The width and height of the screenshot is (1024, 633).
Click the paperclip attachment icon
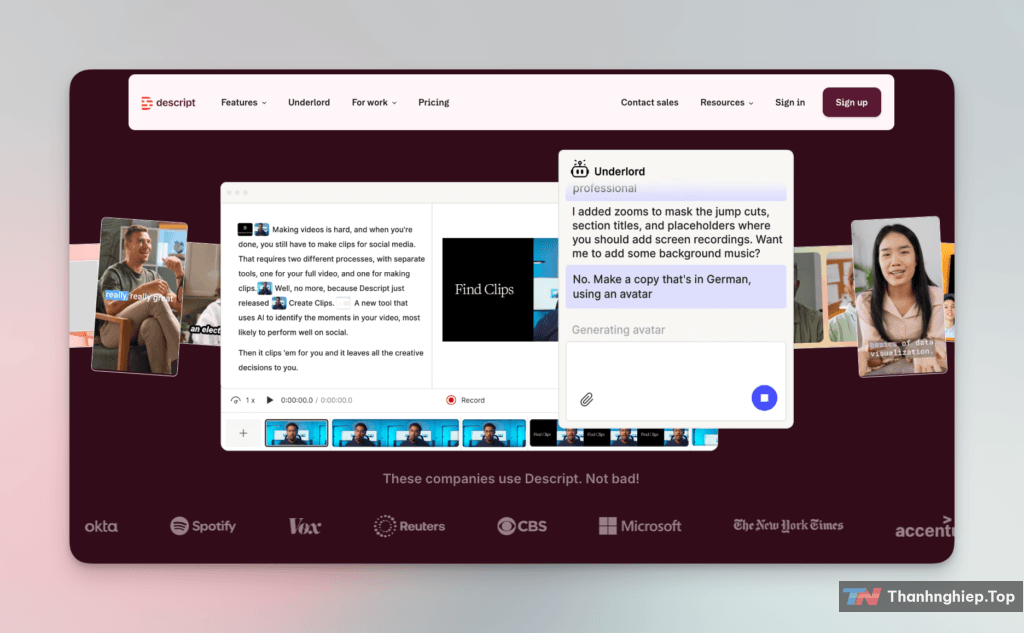(x=587, y=399)
